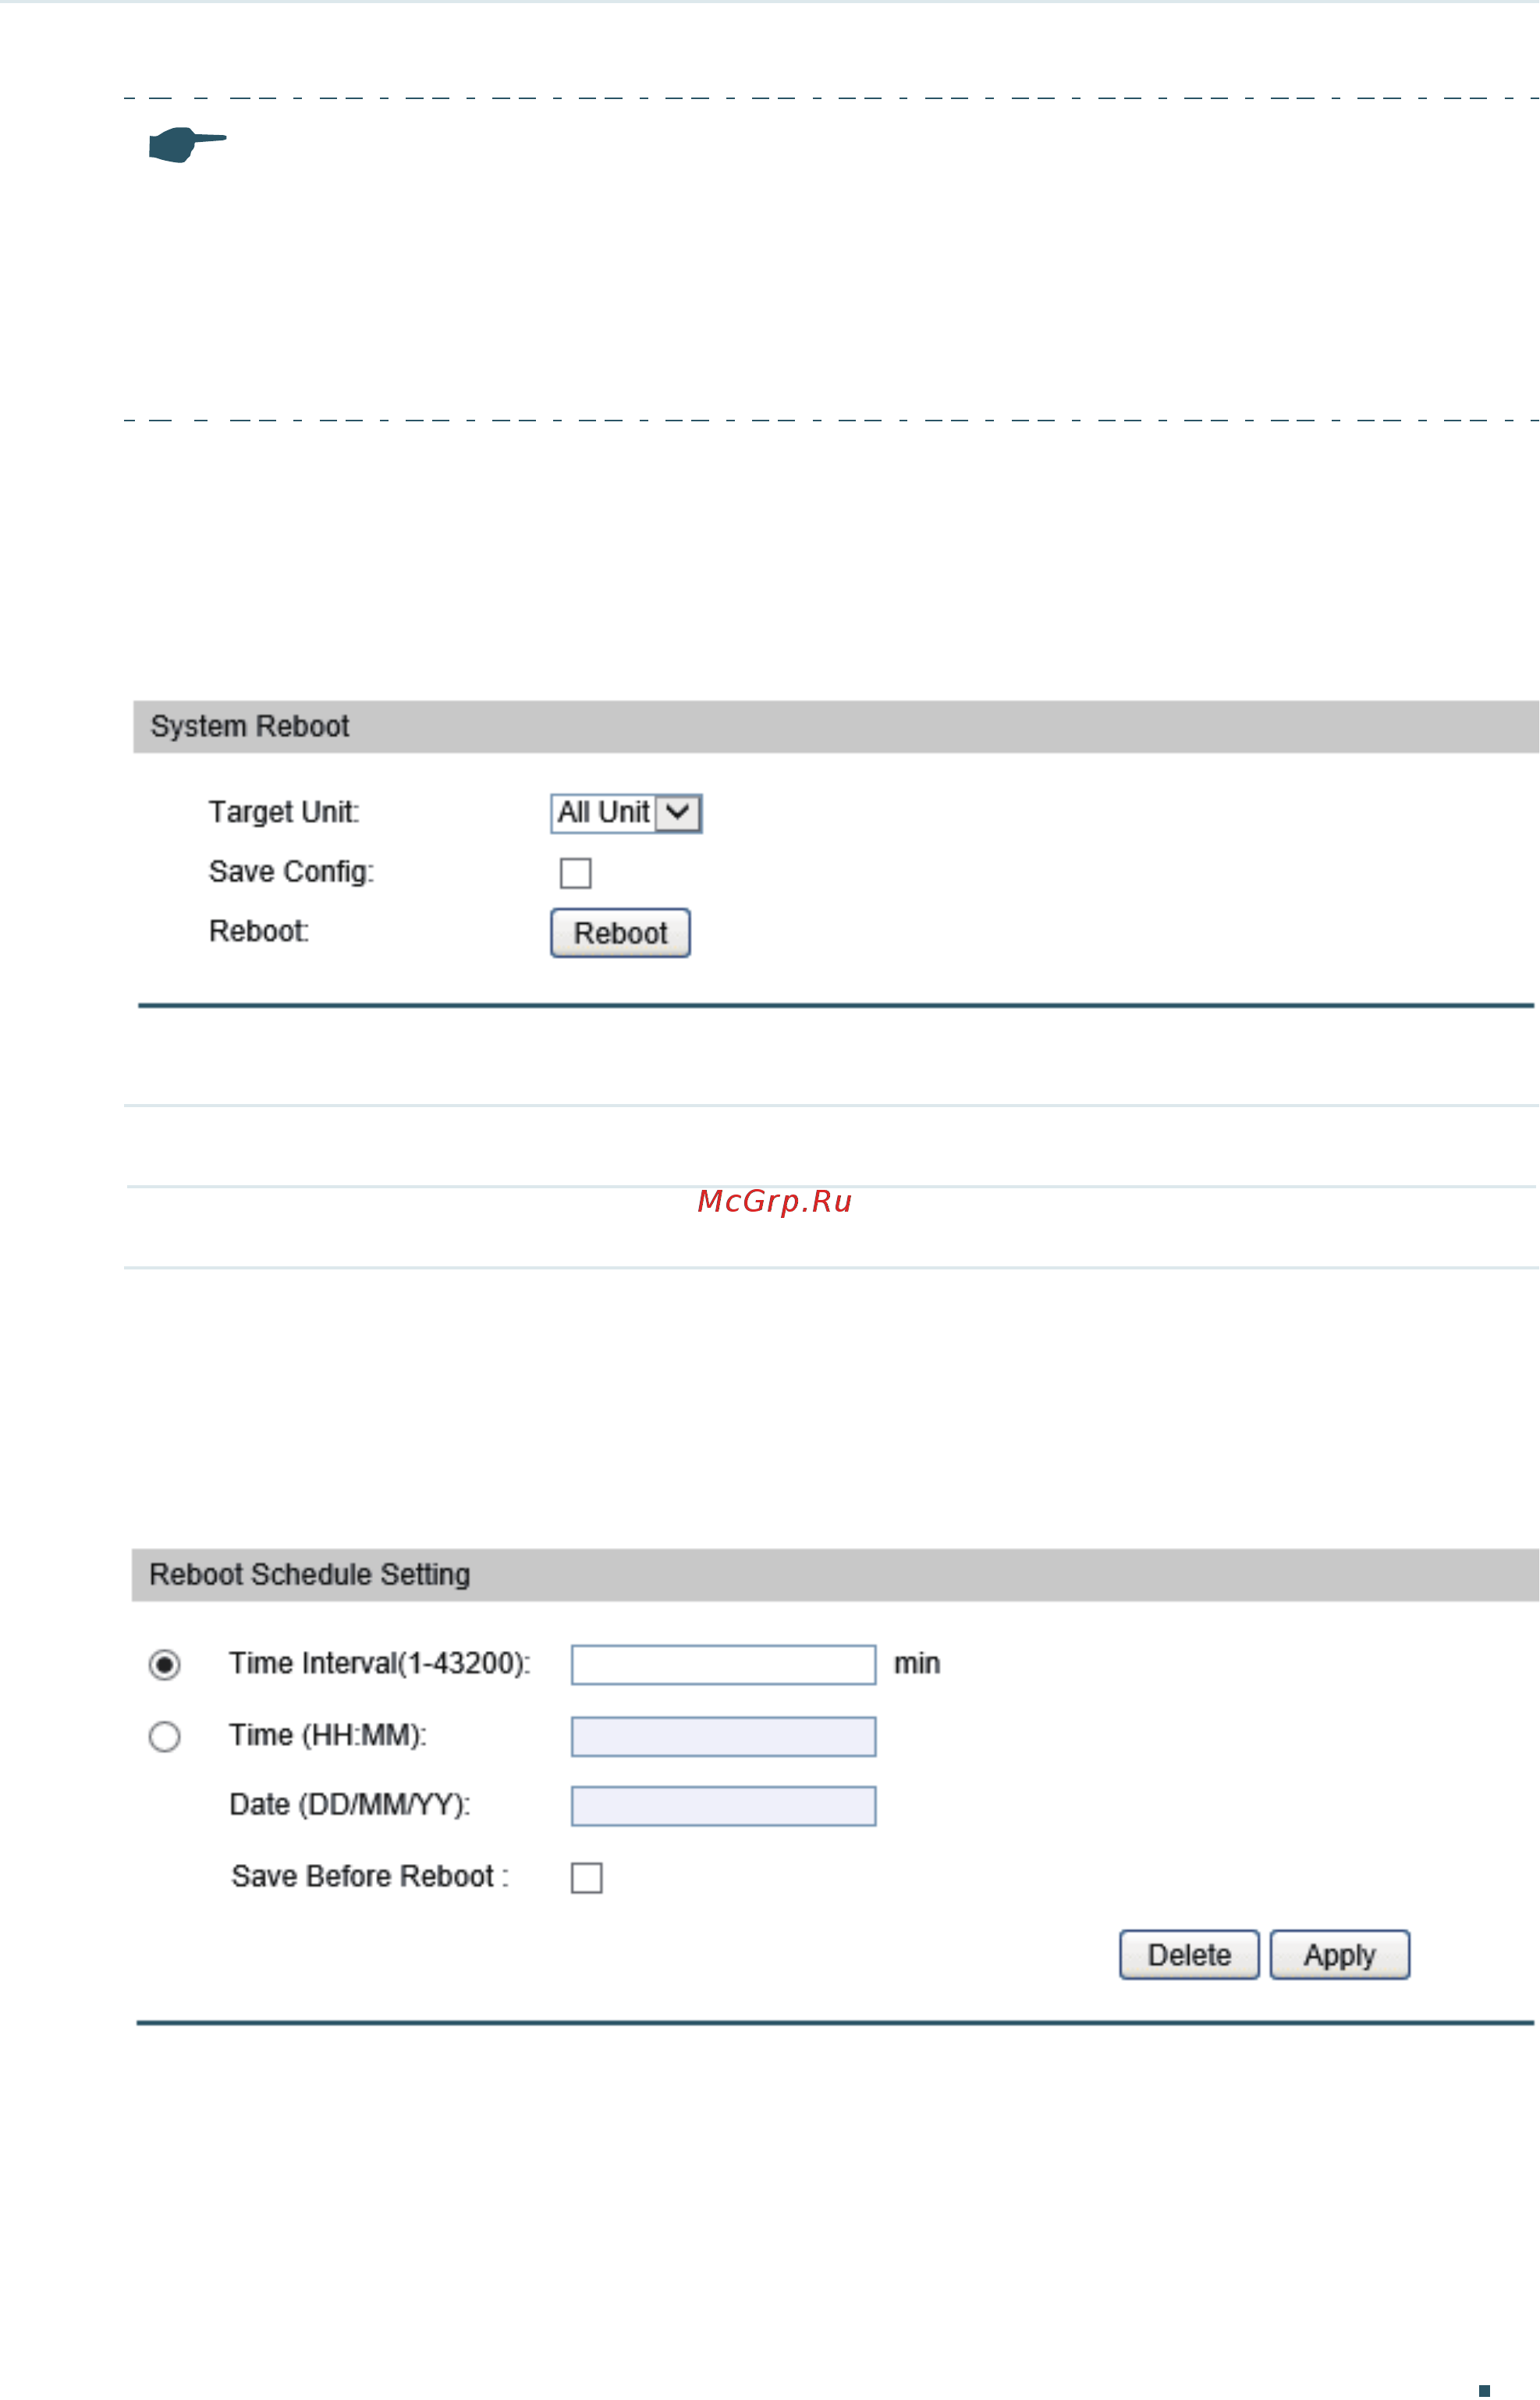The image size is (1540, 2400).
Task: Click the Delete button
Action: (x=1189, y=1955)
